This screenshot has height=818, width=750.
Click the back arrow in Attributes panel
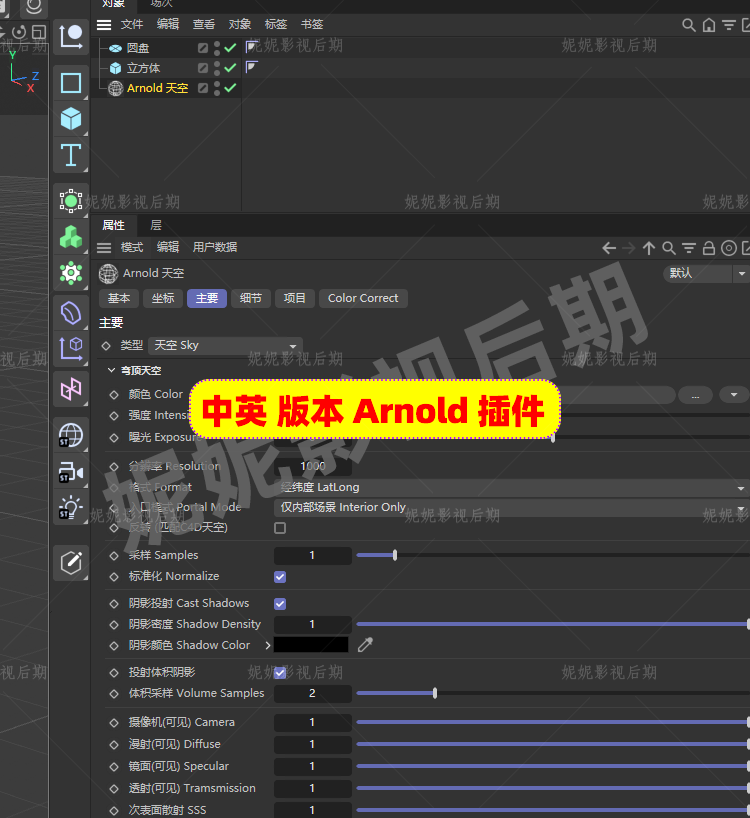[609, 248]
